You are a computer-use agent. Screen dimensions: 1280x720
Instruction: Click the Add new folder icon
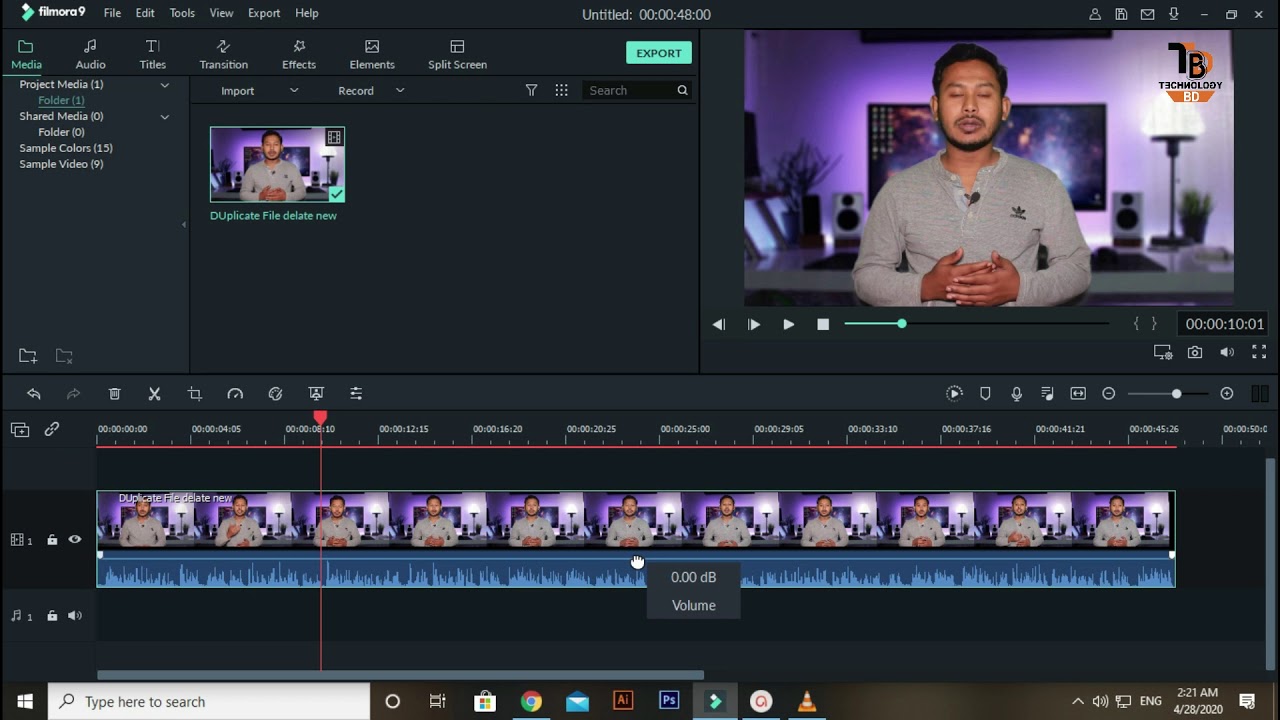tap(28, 356)
